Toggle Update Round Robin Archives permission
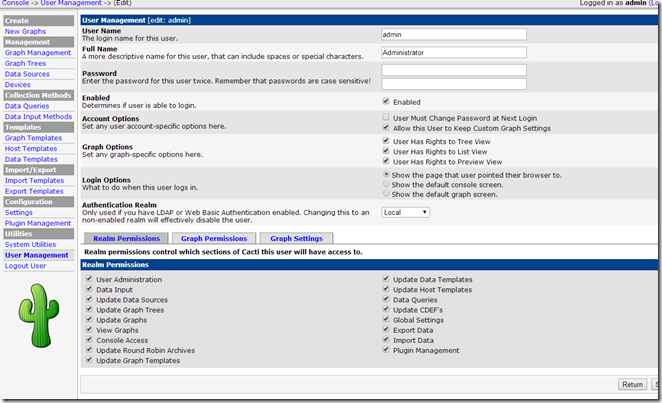The width and height of the screenshot is (662, 403). tap(89, 349)
